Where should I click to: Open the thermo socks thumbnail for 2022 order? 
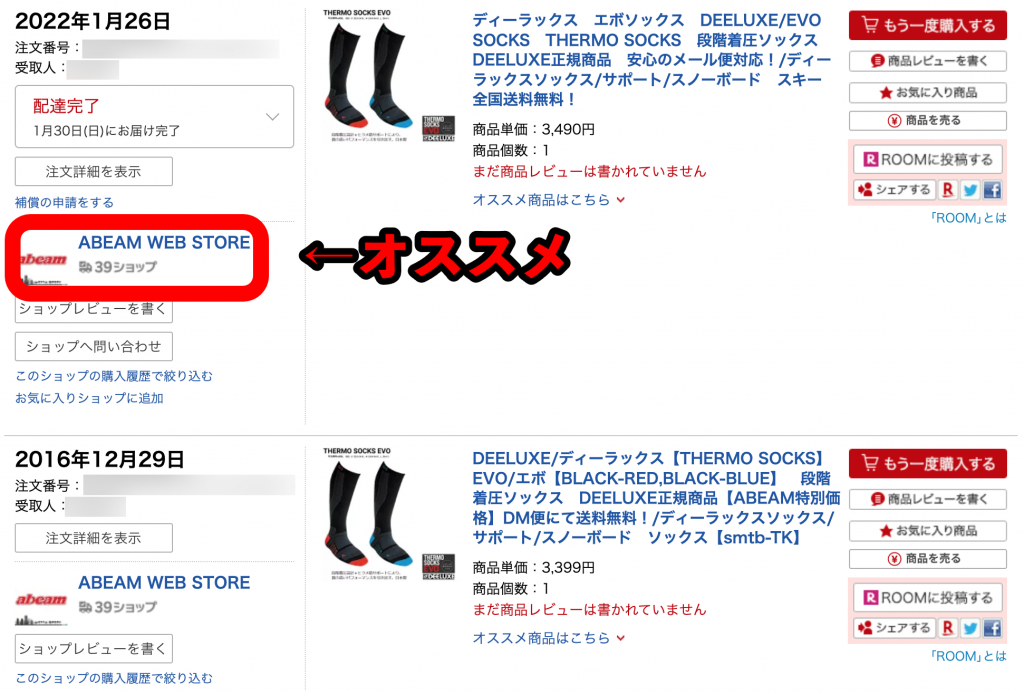389,76
